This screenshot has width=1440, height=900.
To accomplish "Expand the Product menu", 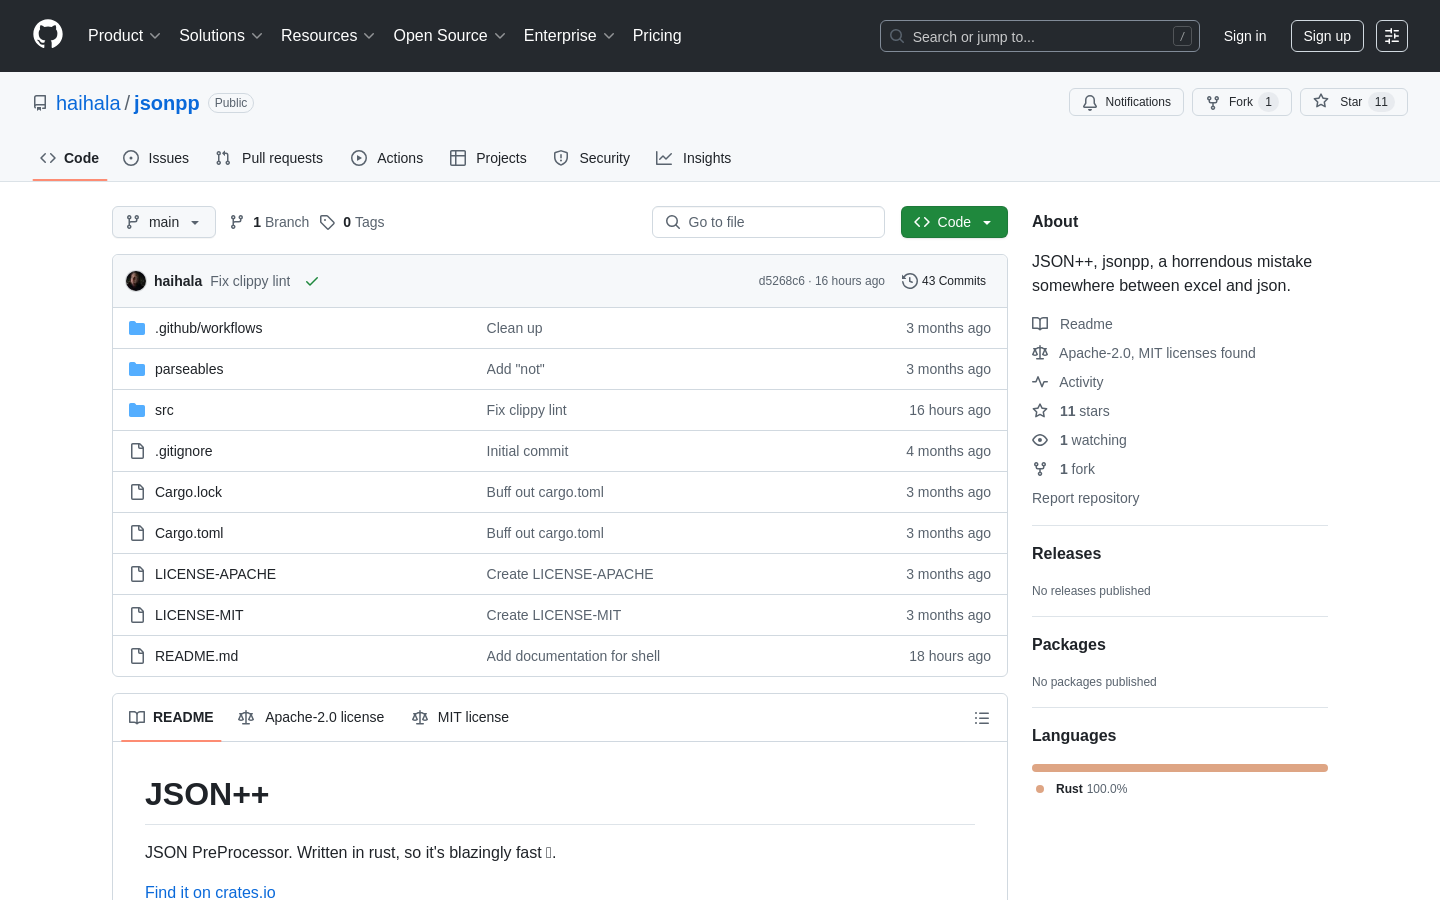I will click(x=124, y=36).
